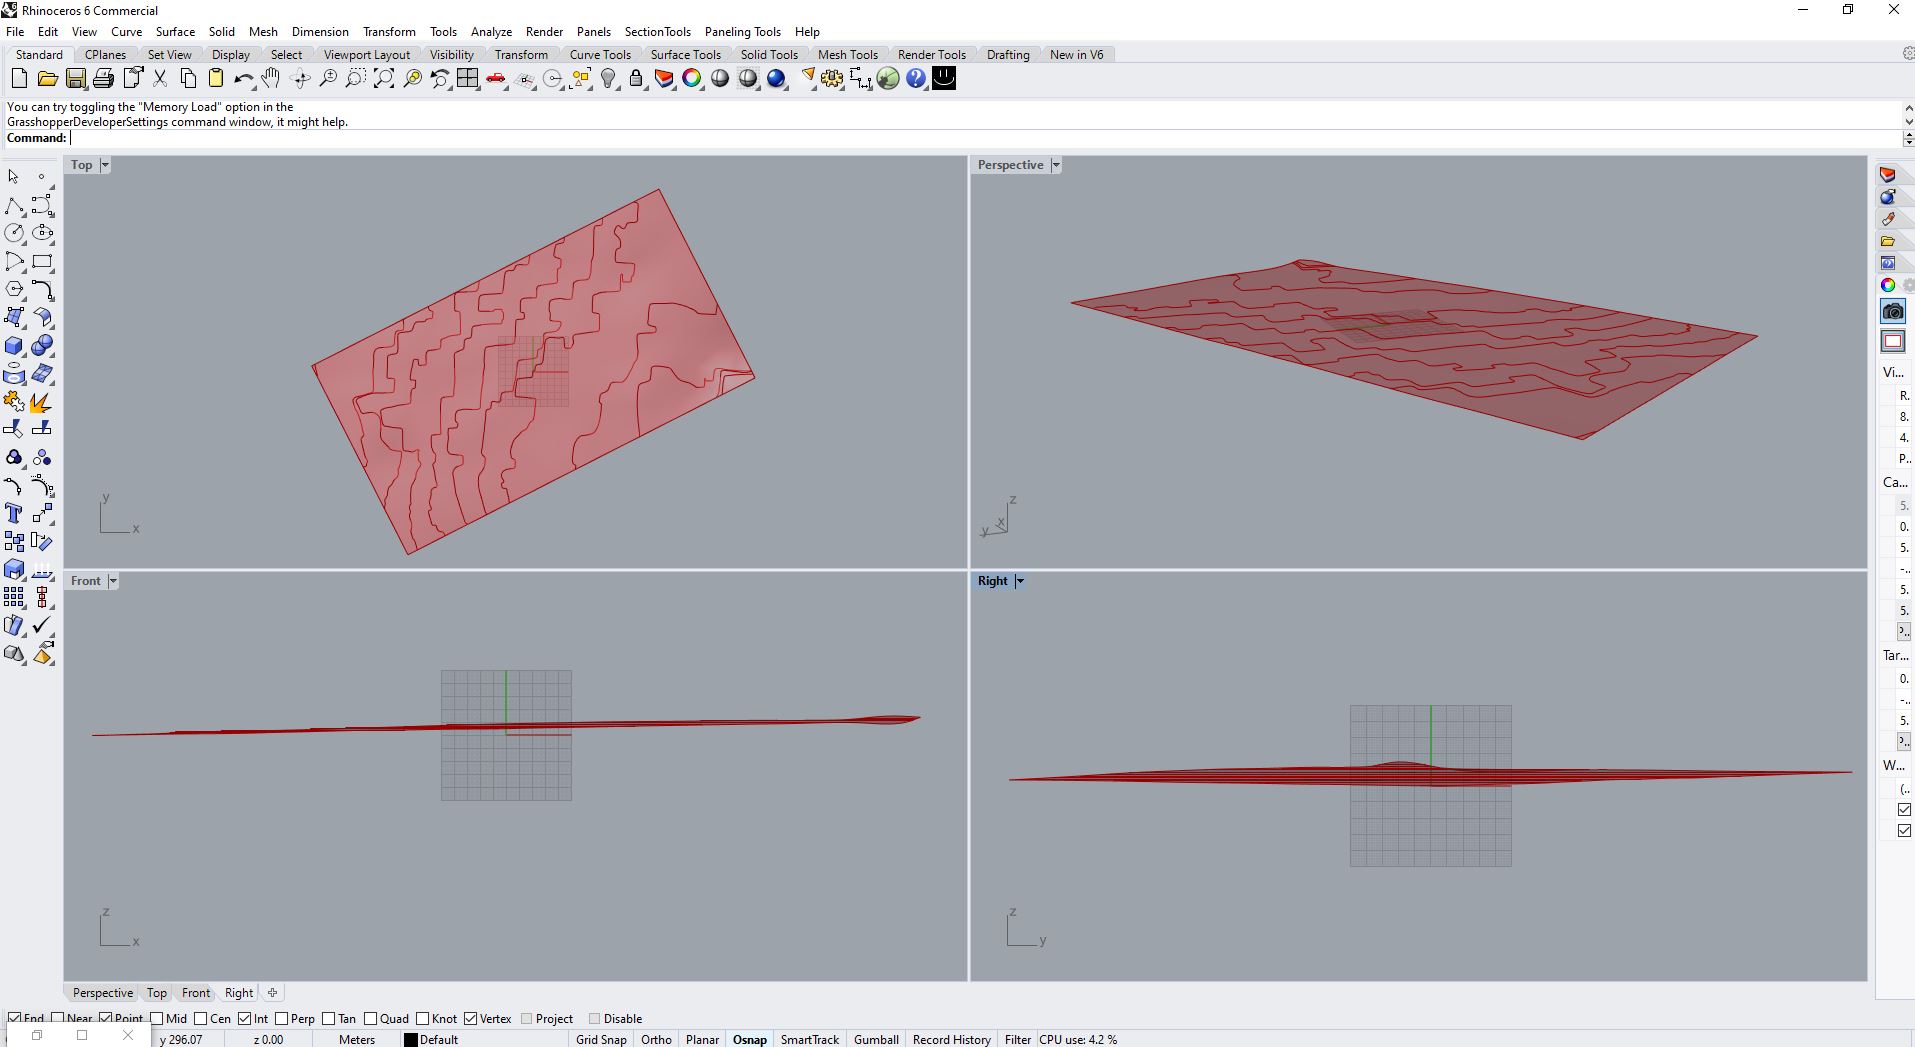Viewport: 1915px width, 1047px height.
Task: Click the Grasshopper icon in toolbar
Action: point(888,79)
